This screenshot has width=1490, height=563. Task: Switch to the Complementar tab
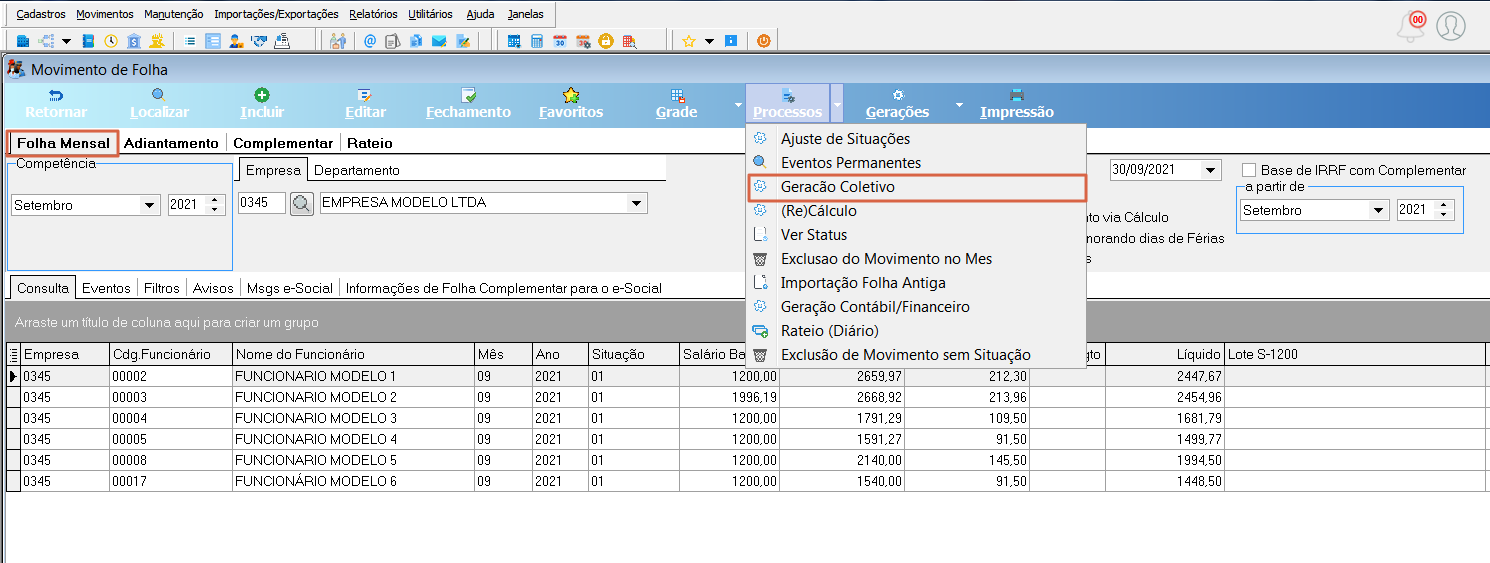(283, 143)
